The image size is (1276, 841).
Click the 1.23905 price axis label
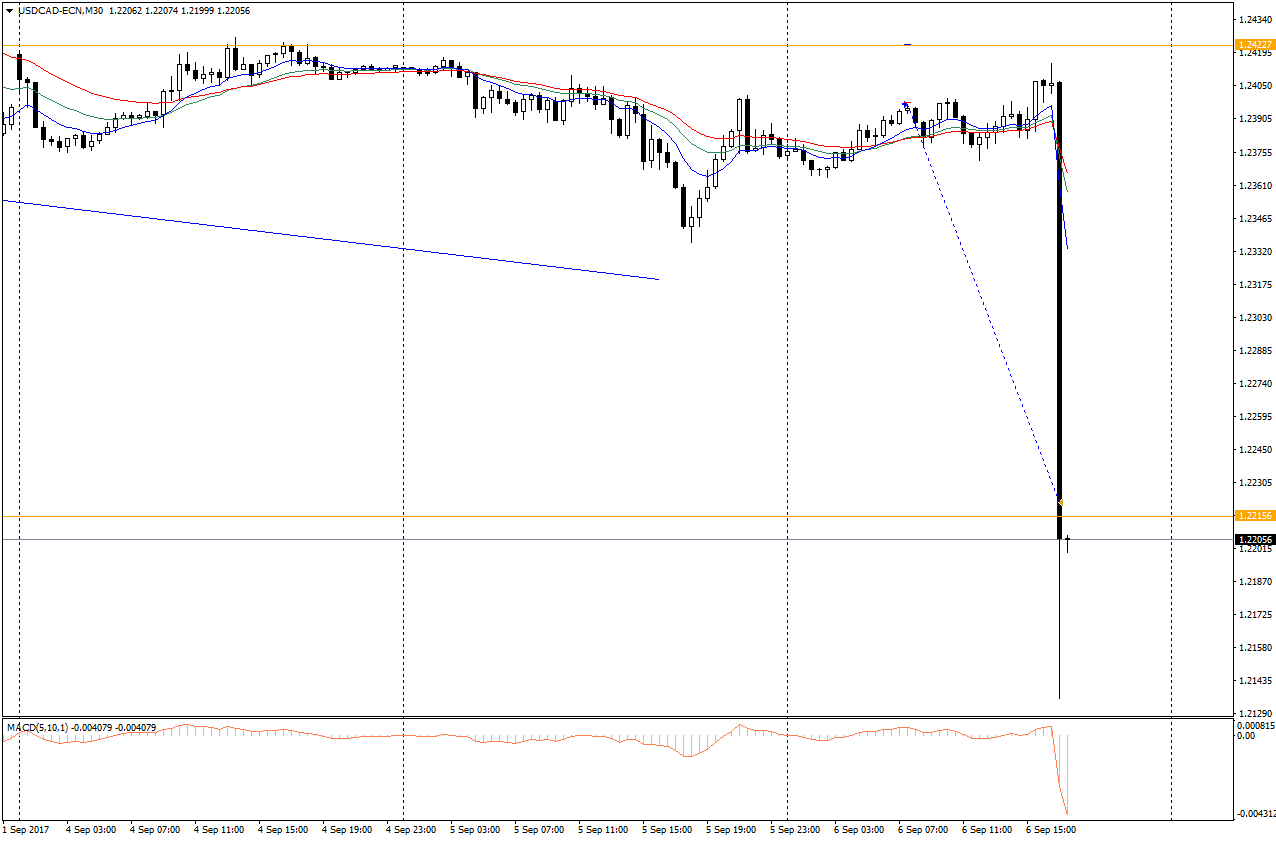[1255, 119]
